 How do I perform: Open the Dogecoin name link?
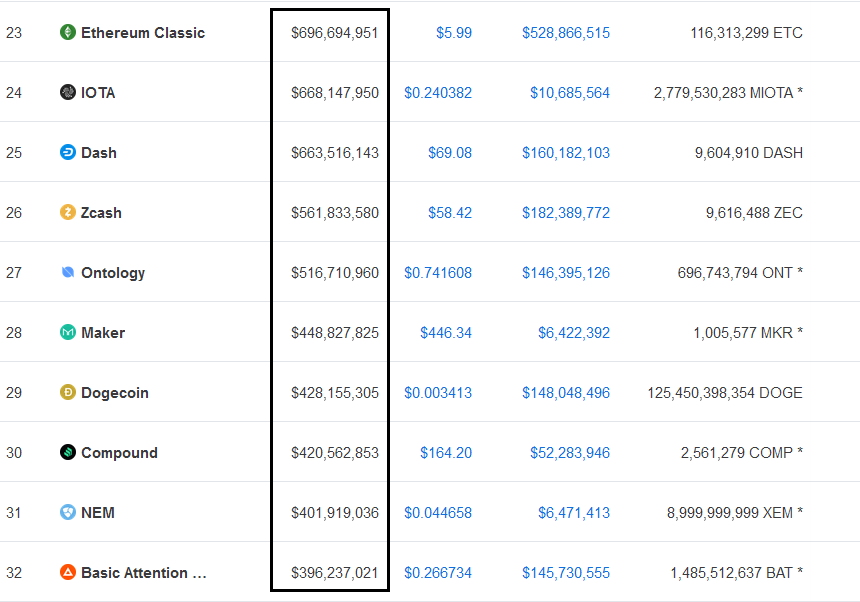click(x=115, y=393)
